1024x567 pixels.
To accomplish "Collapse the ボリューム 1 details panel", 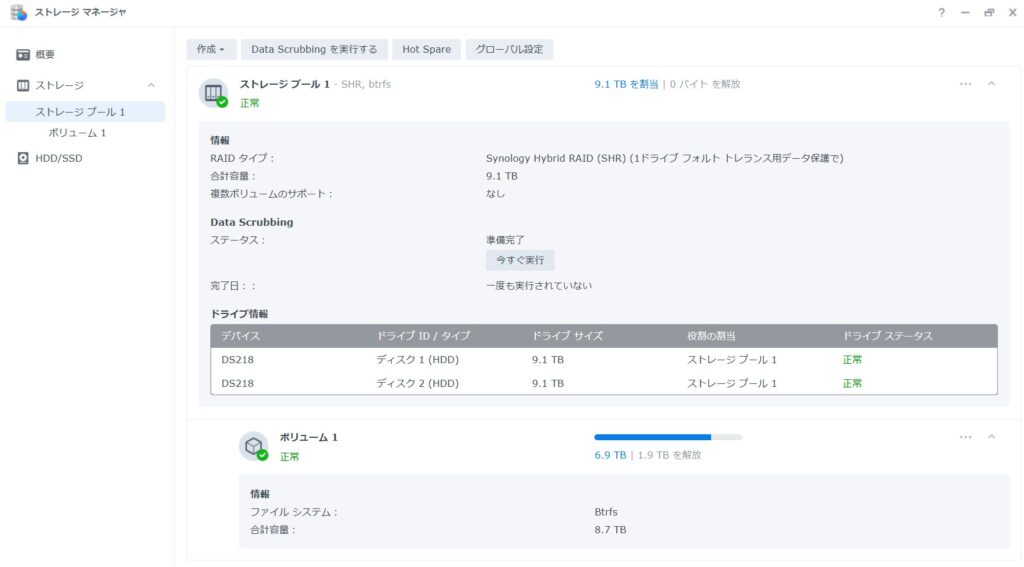I will [991, 437].
